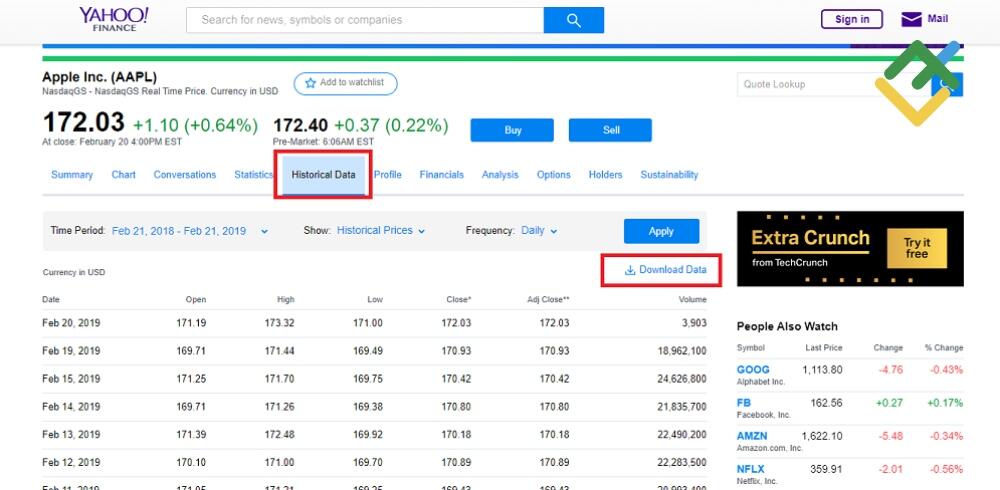Click the Sign in button
The height and width of the screenshot is (490, 1000).
tap(851, 19)
